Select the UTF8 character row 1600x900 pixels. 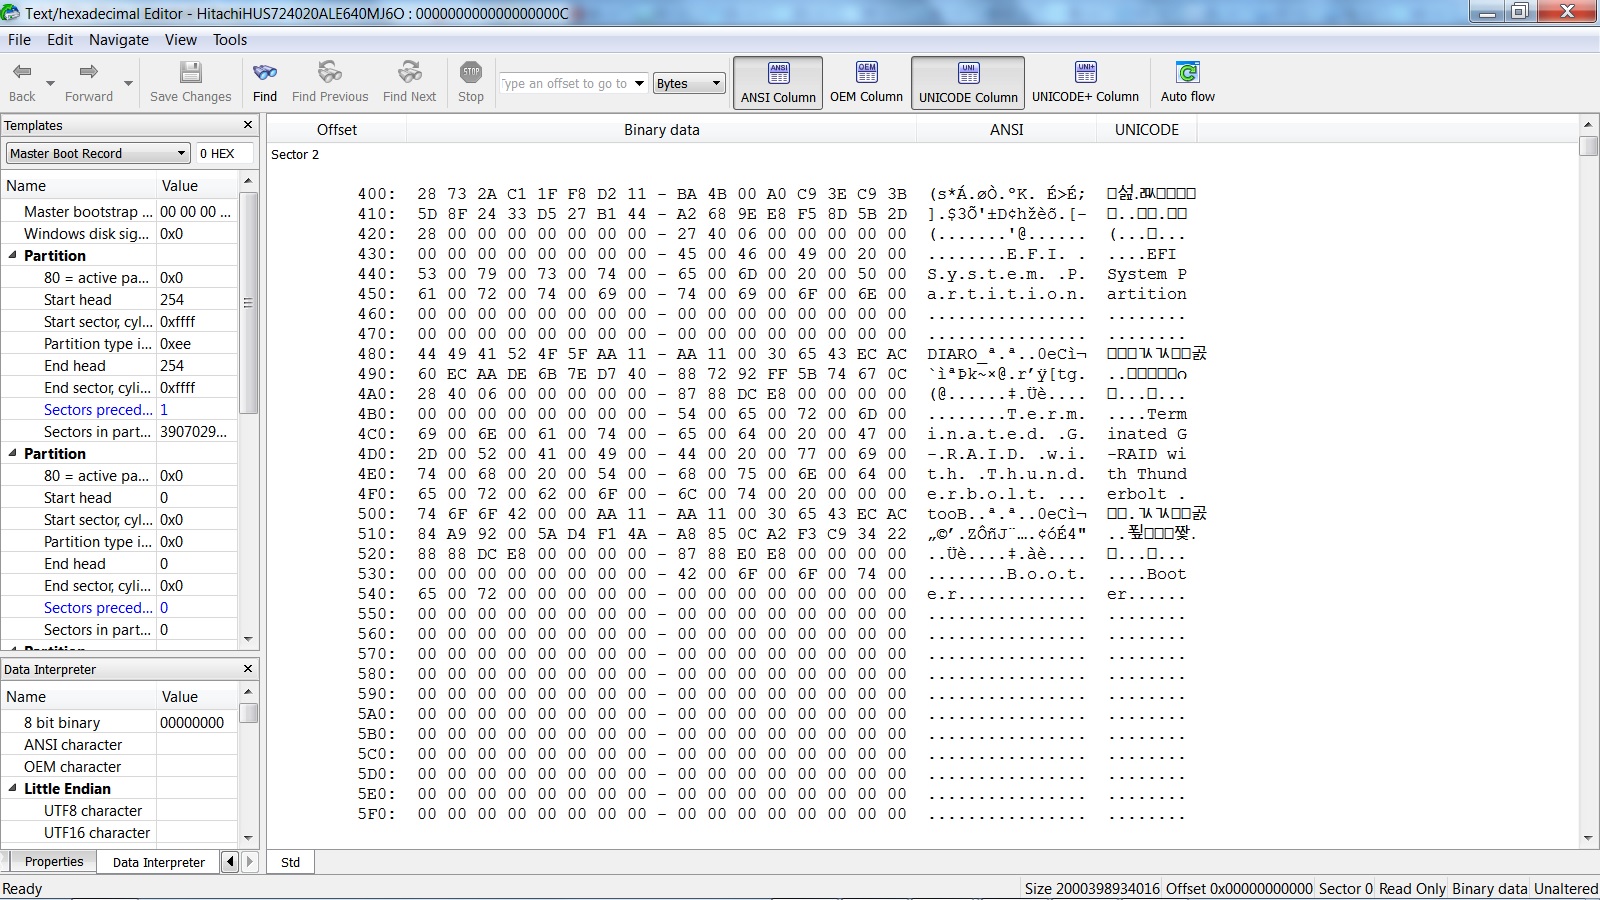119,811
